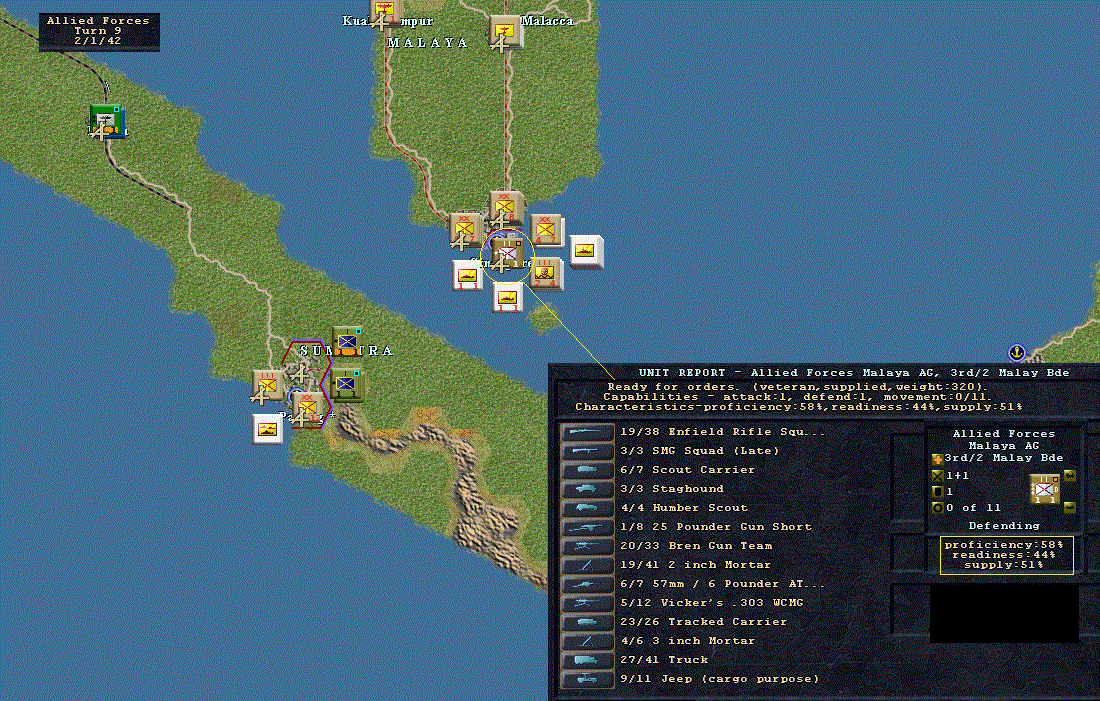This screenshot has width=1100, height=701.
Task: Click the Jeep cargo purpose equipment icon
Action: 587,679
